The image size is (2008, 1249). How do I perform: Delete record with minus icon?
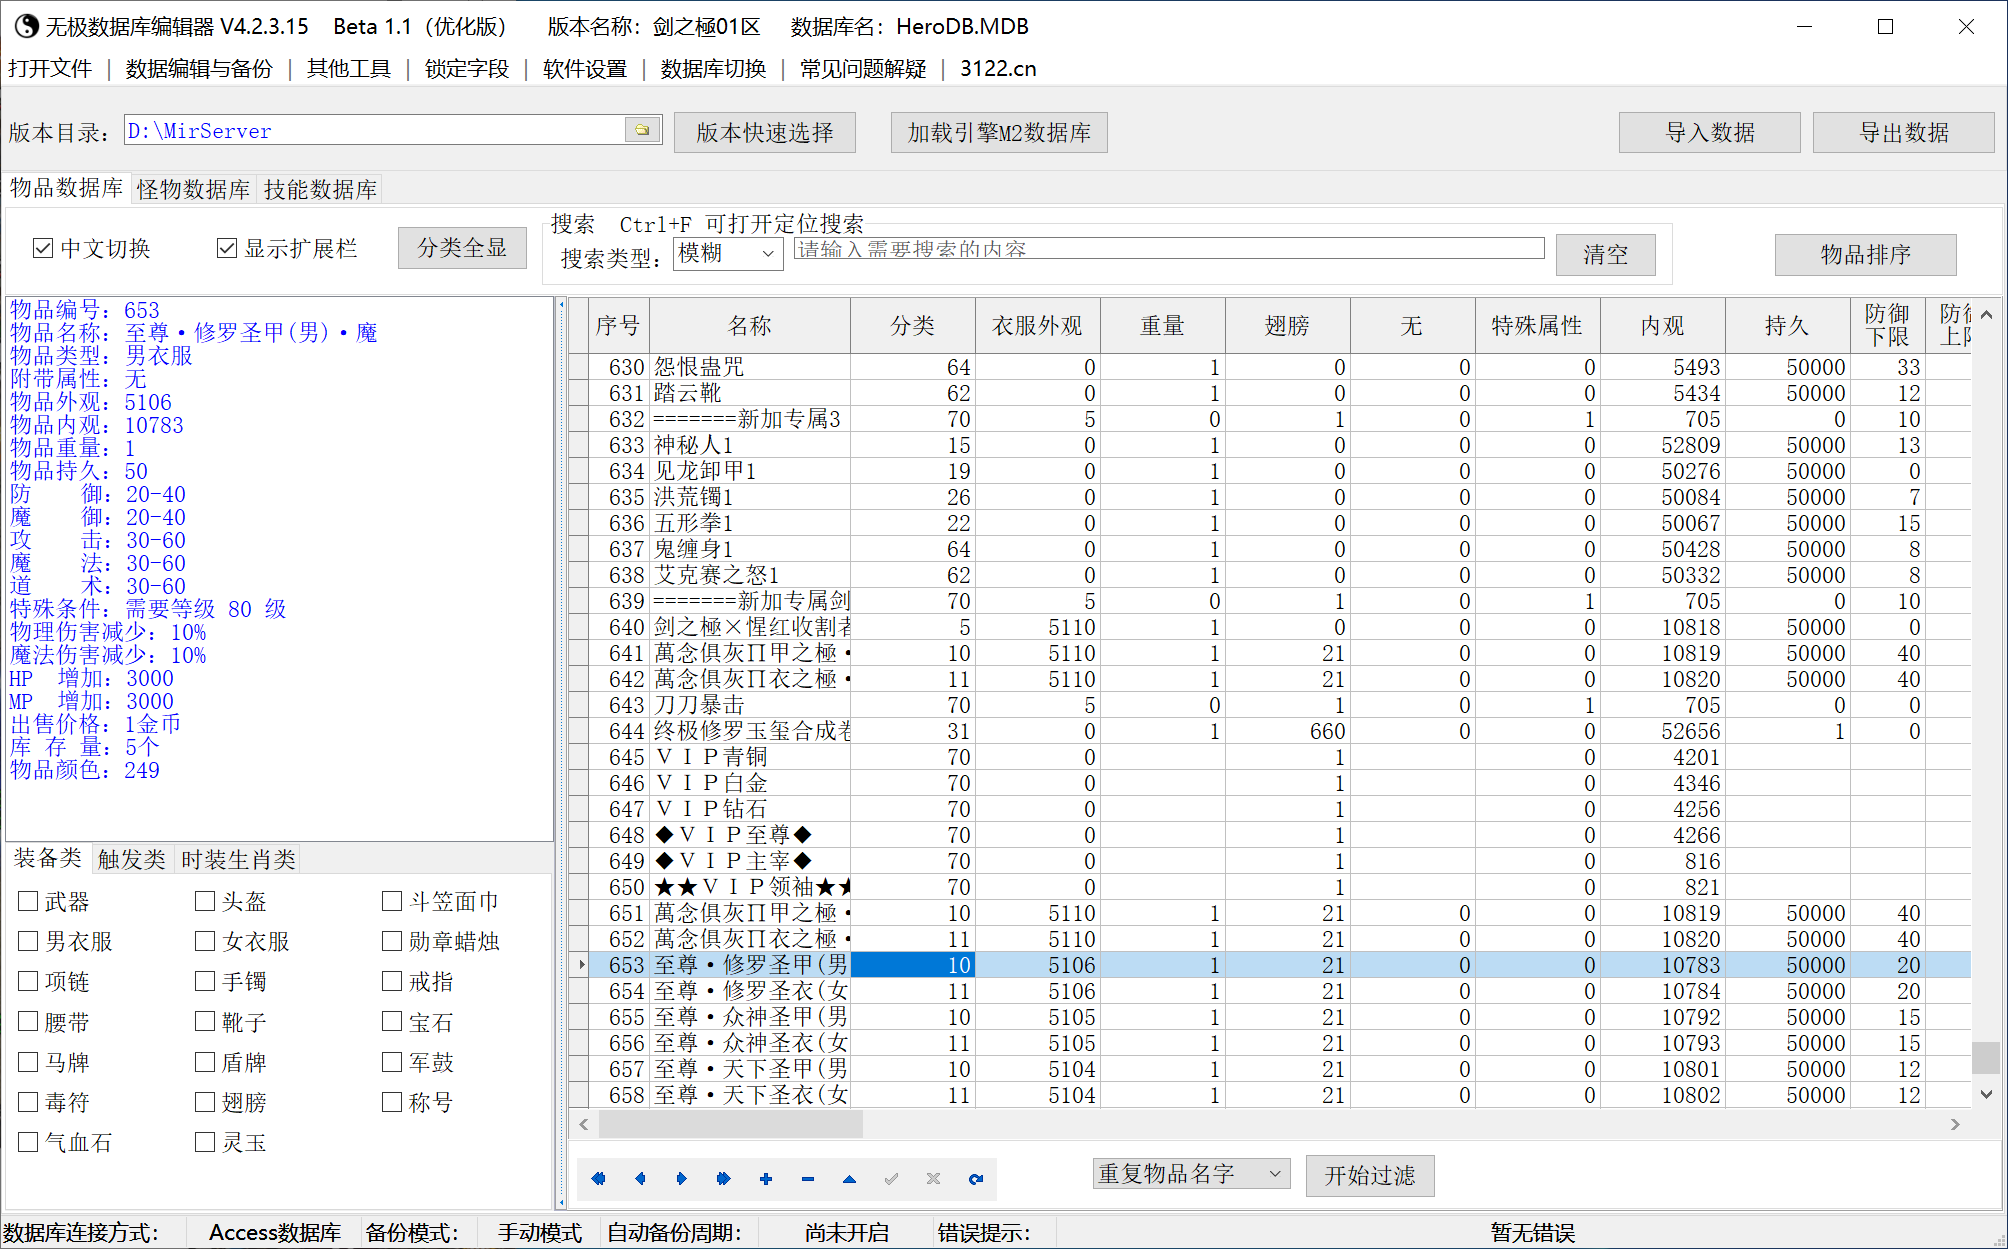point(808,1179)
